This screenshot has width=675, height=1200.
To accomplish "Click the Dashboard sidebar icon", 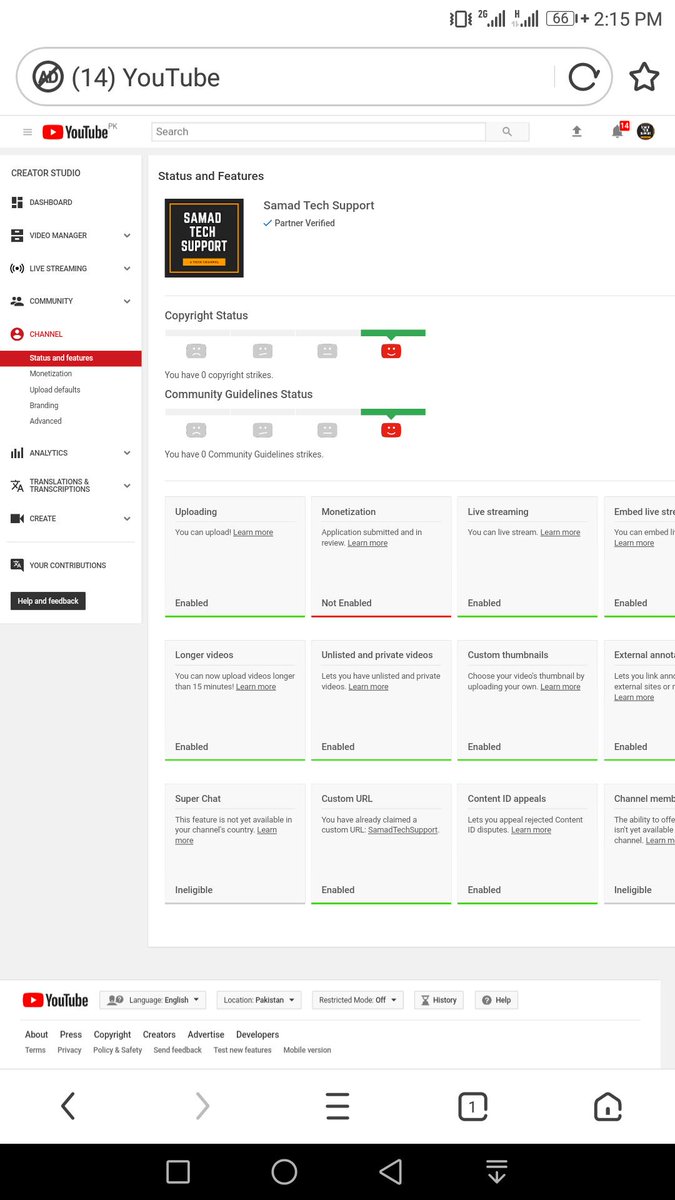I will 17,202.
